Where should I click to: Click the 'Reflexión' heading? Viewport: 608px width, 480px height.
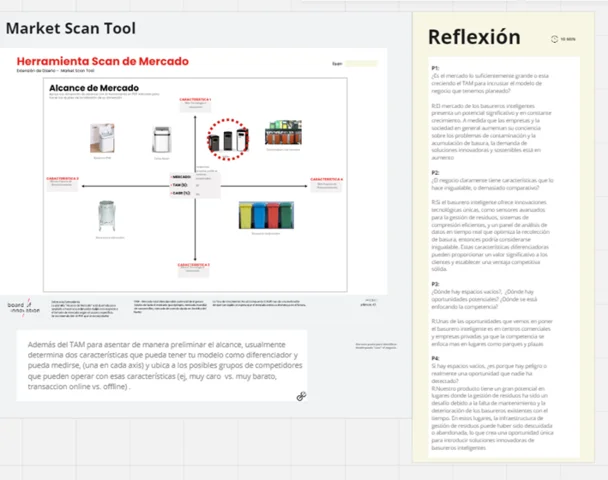pyautogui.click(x=474, y=37)
